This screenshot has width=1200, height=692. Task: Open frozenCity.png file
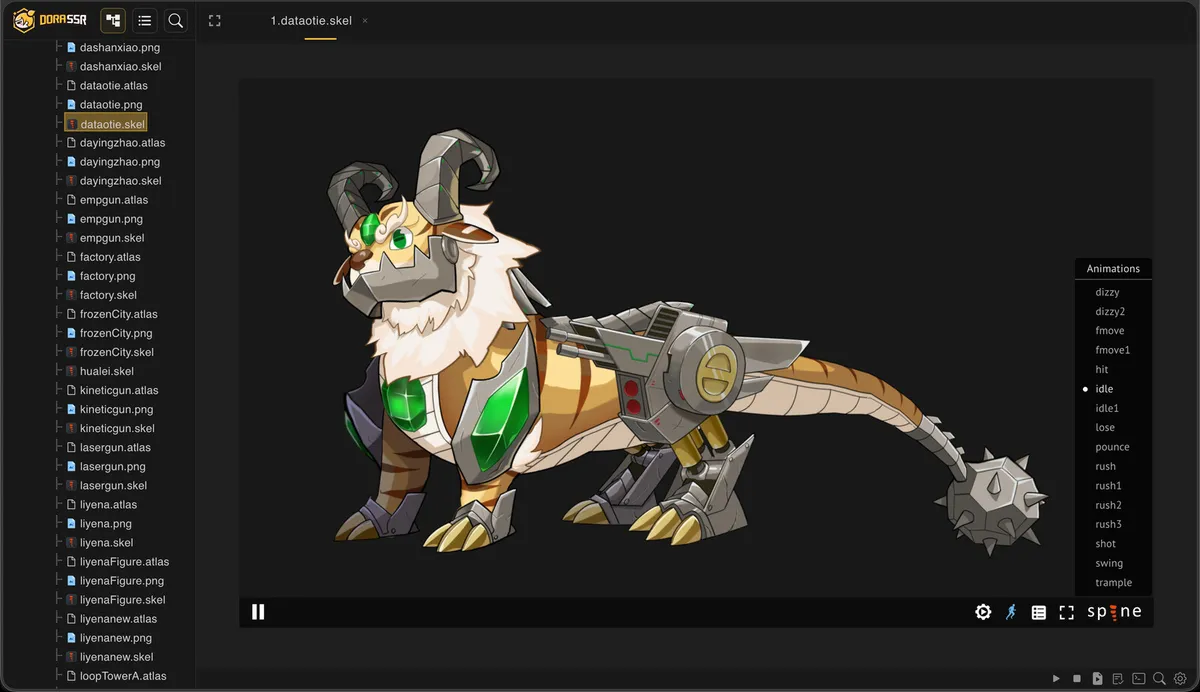116,333
